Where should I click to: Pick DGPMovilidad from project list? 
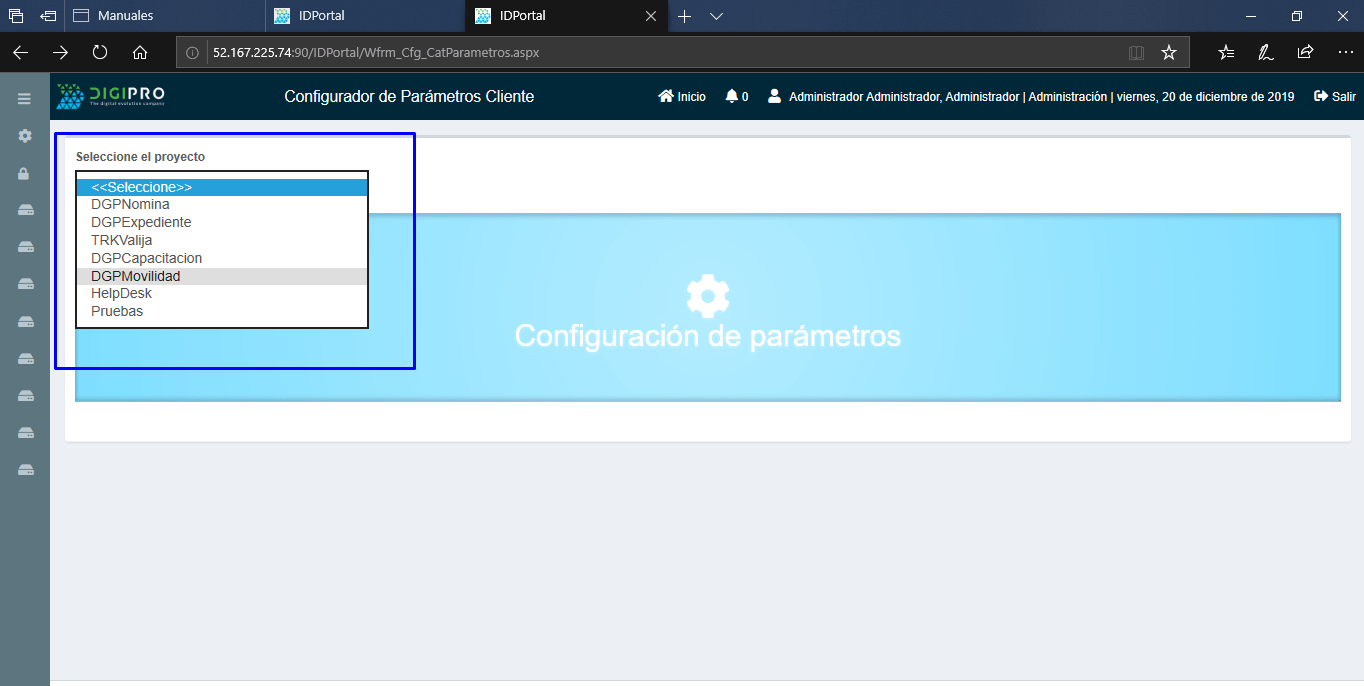(x=136, y=276)
